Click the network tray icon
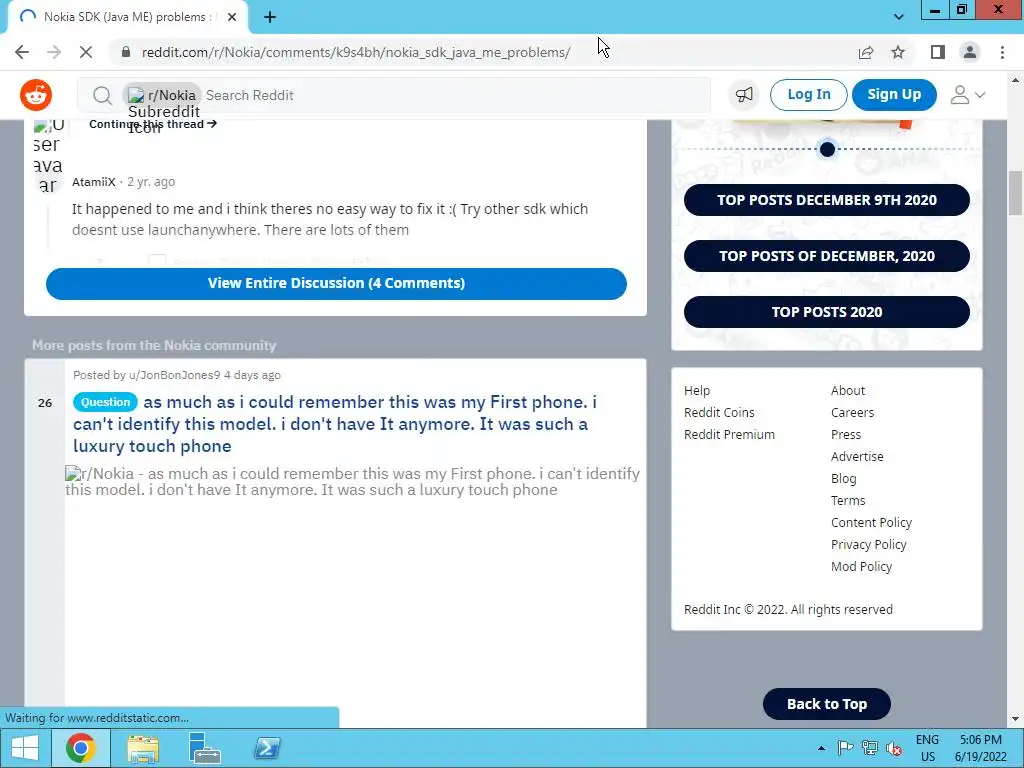This screenshot has height=768, width=1024. 869,748
